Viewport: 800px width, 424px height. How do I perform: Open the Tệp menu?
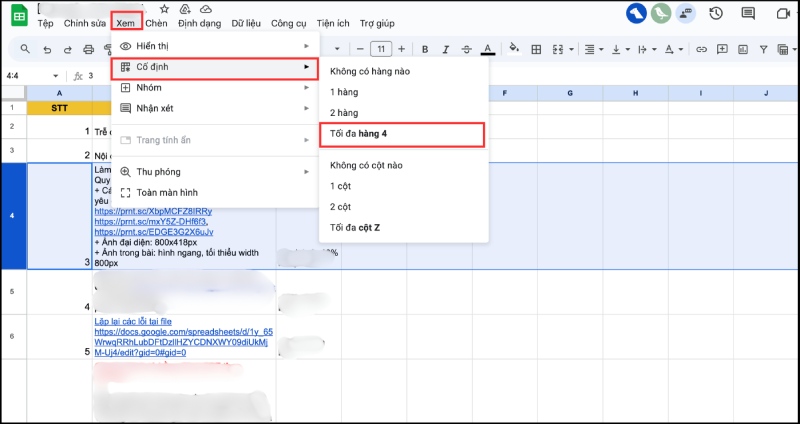pyautogui.click(x=45, y=23)
